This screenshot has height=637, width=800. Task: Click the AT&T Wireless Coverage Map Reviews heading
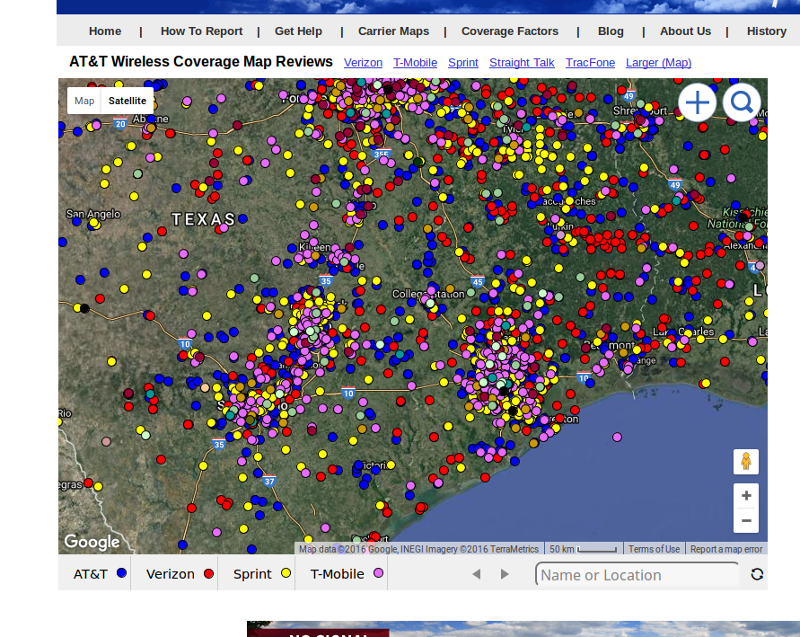point(201,62)
